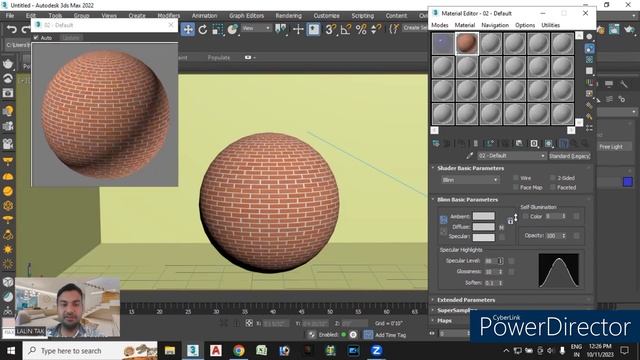Open File Explorer from the taskbar
Screen dimensions: 640x360
170,351
